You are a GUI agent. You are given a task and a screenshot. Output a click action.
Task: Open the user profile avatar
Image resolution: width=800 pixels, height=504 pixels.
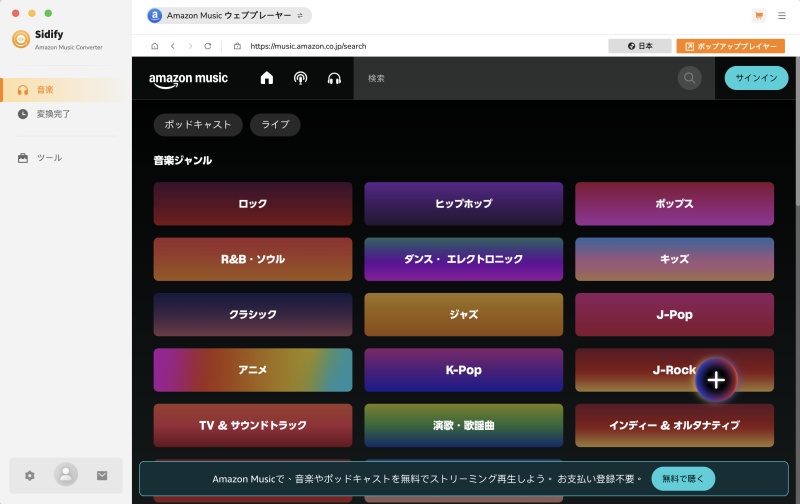(x=66, y=474)
